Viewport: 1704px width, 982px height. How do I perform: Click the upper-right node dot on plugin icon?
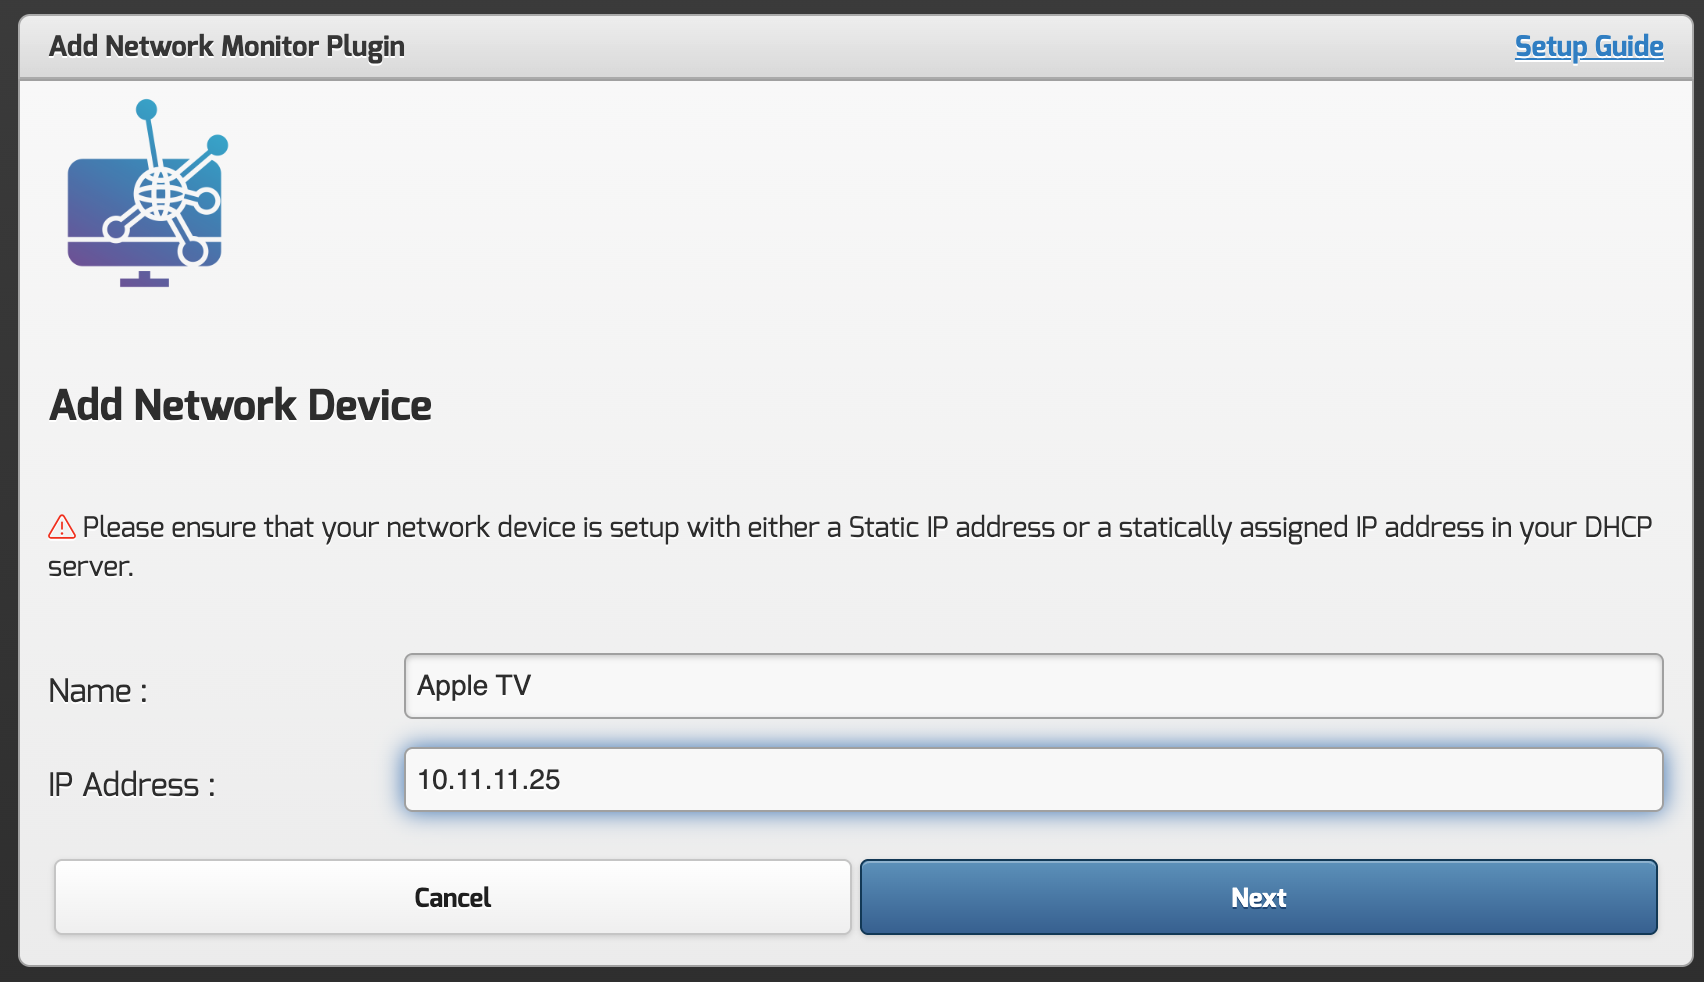[217, 146]
